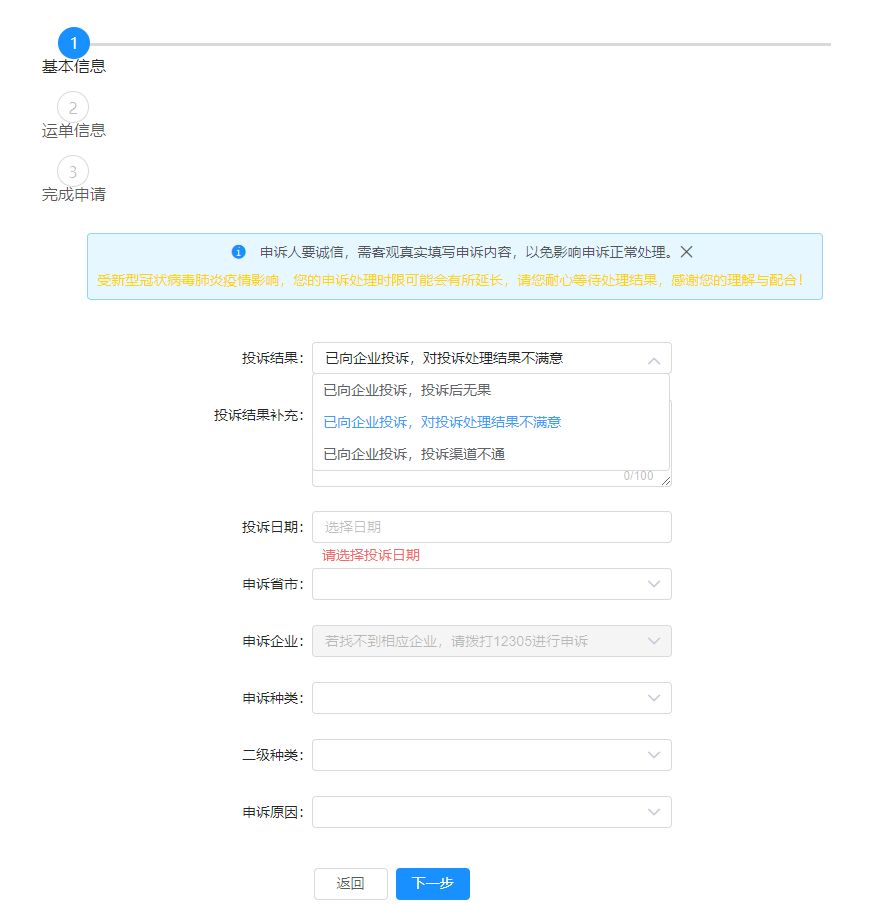The width and height of the screenshot is (872, 911).
Task: Collapse the 投诉结果 dropdown via its chevron
Action: (655, 359)
